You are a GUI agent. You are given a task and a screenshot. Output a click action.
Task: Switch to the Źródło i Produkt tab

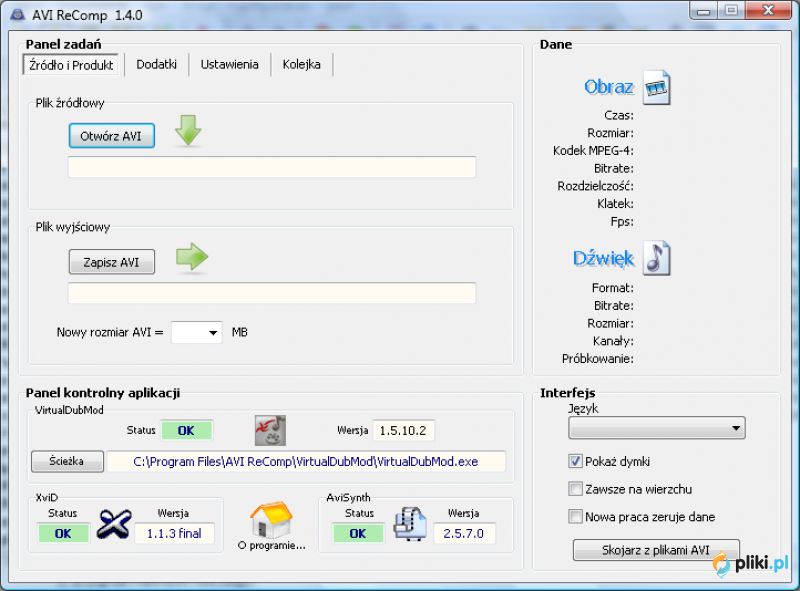click(71, 65)
